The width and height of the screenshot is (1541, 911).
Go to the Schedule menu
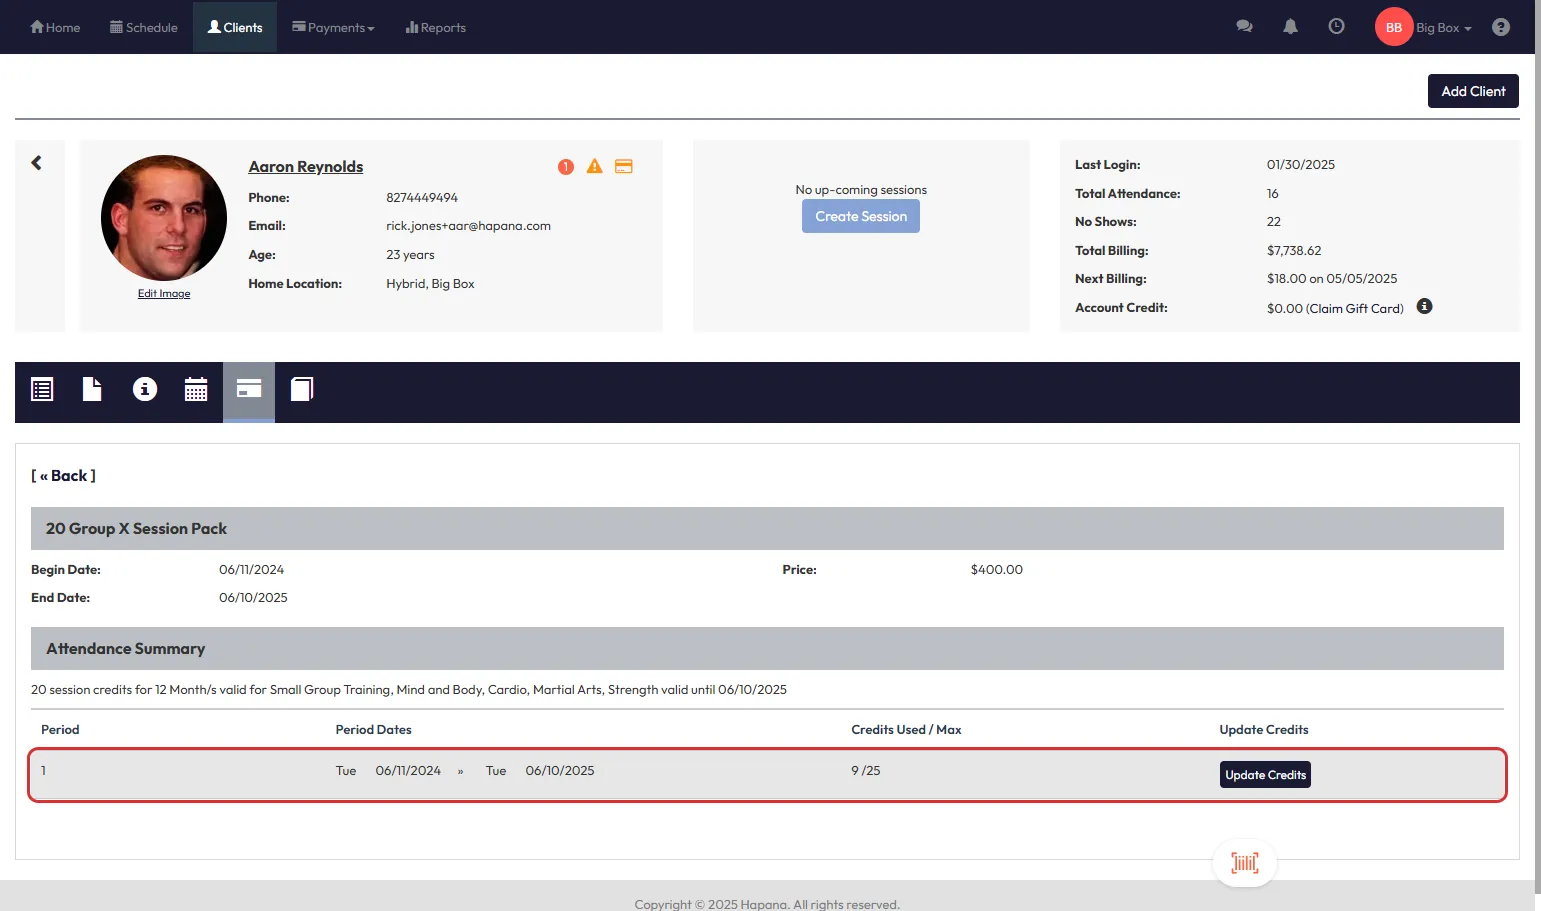click(144, 28)
